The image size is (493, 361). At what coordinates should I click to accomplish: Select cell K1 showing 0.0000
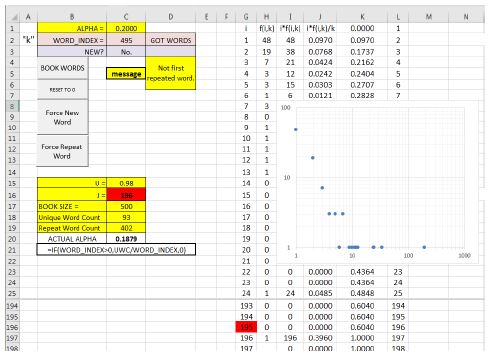tap(362, 28)
